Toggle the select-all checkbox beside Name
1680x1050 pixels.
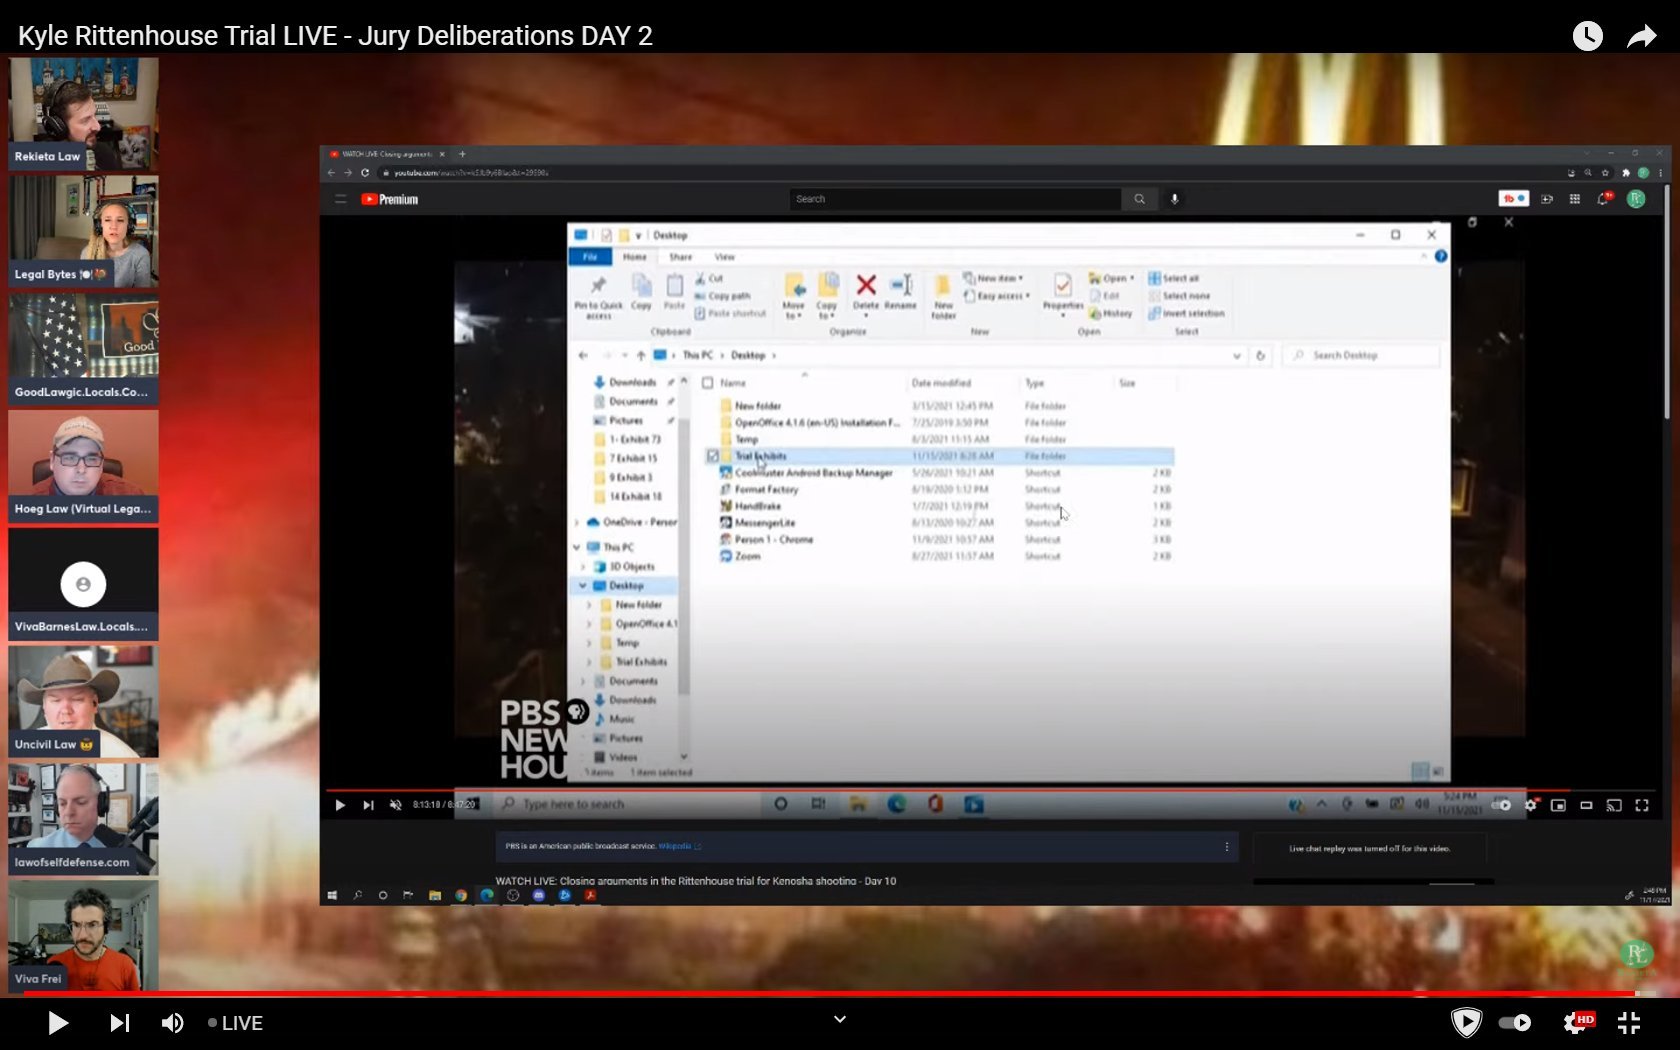708,383
